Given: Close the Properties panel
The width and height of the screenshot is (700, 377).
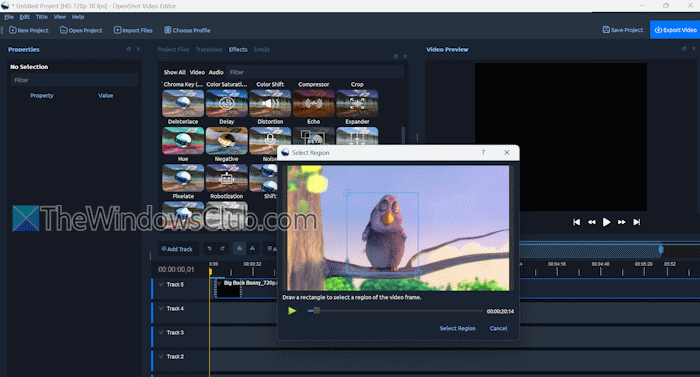Looking at the screenshot, I should 138,49.
